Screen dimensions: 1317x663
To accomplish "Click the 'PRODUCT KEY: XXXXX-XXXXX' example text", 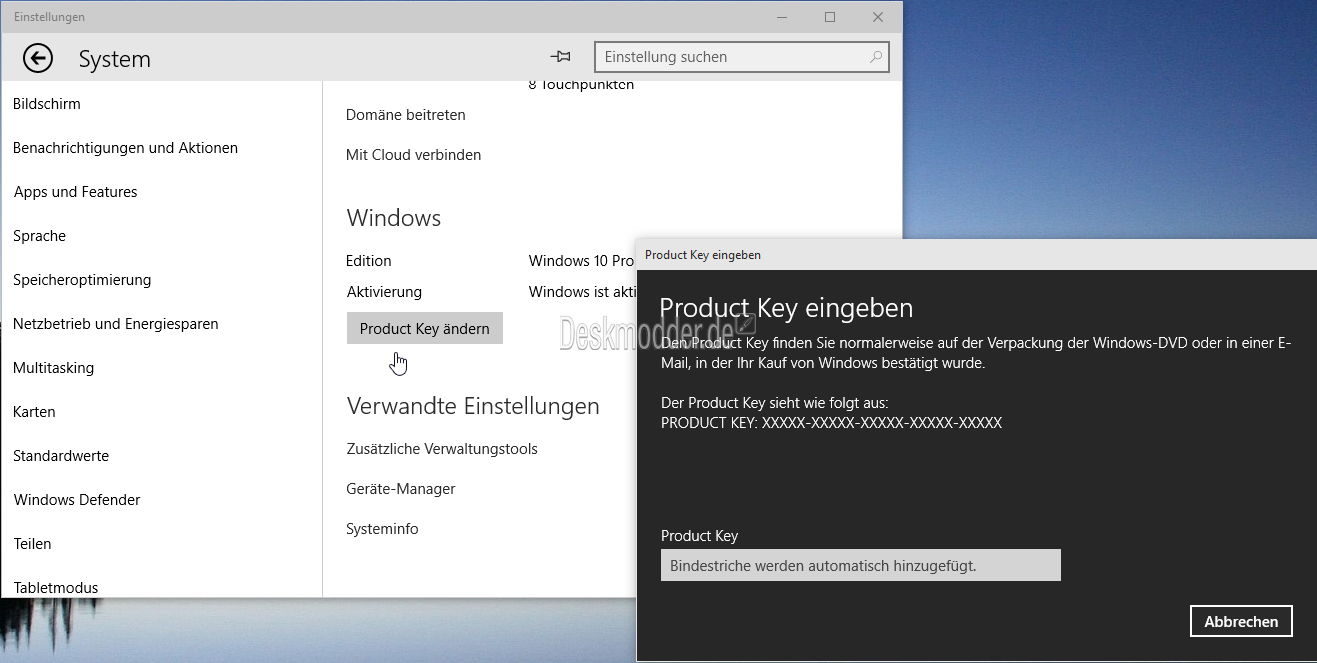I will click(831, 423).
